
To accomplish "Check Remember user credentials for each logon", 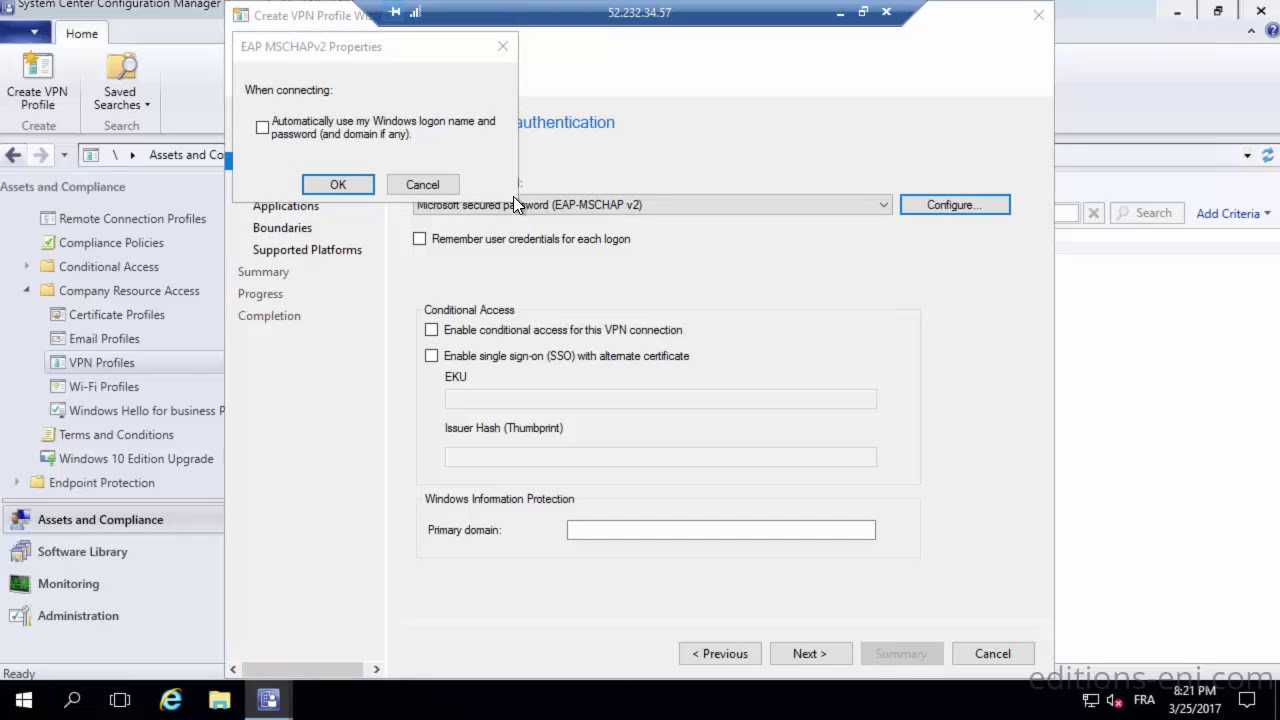I will 419,239.
